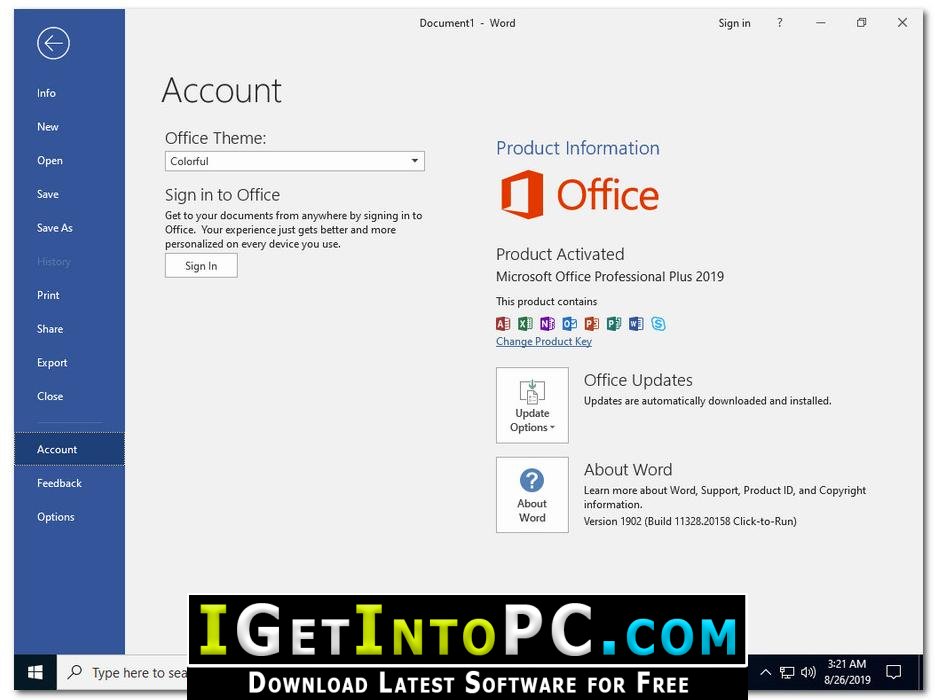Select Close in the sidebar

tap(50, 396)
